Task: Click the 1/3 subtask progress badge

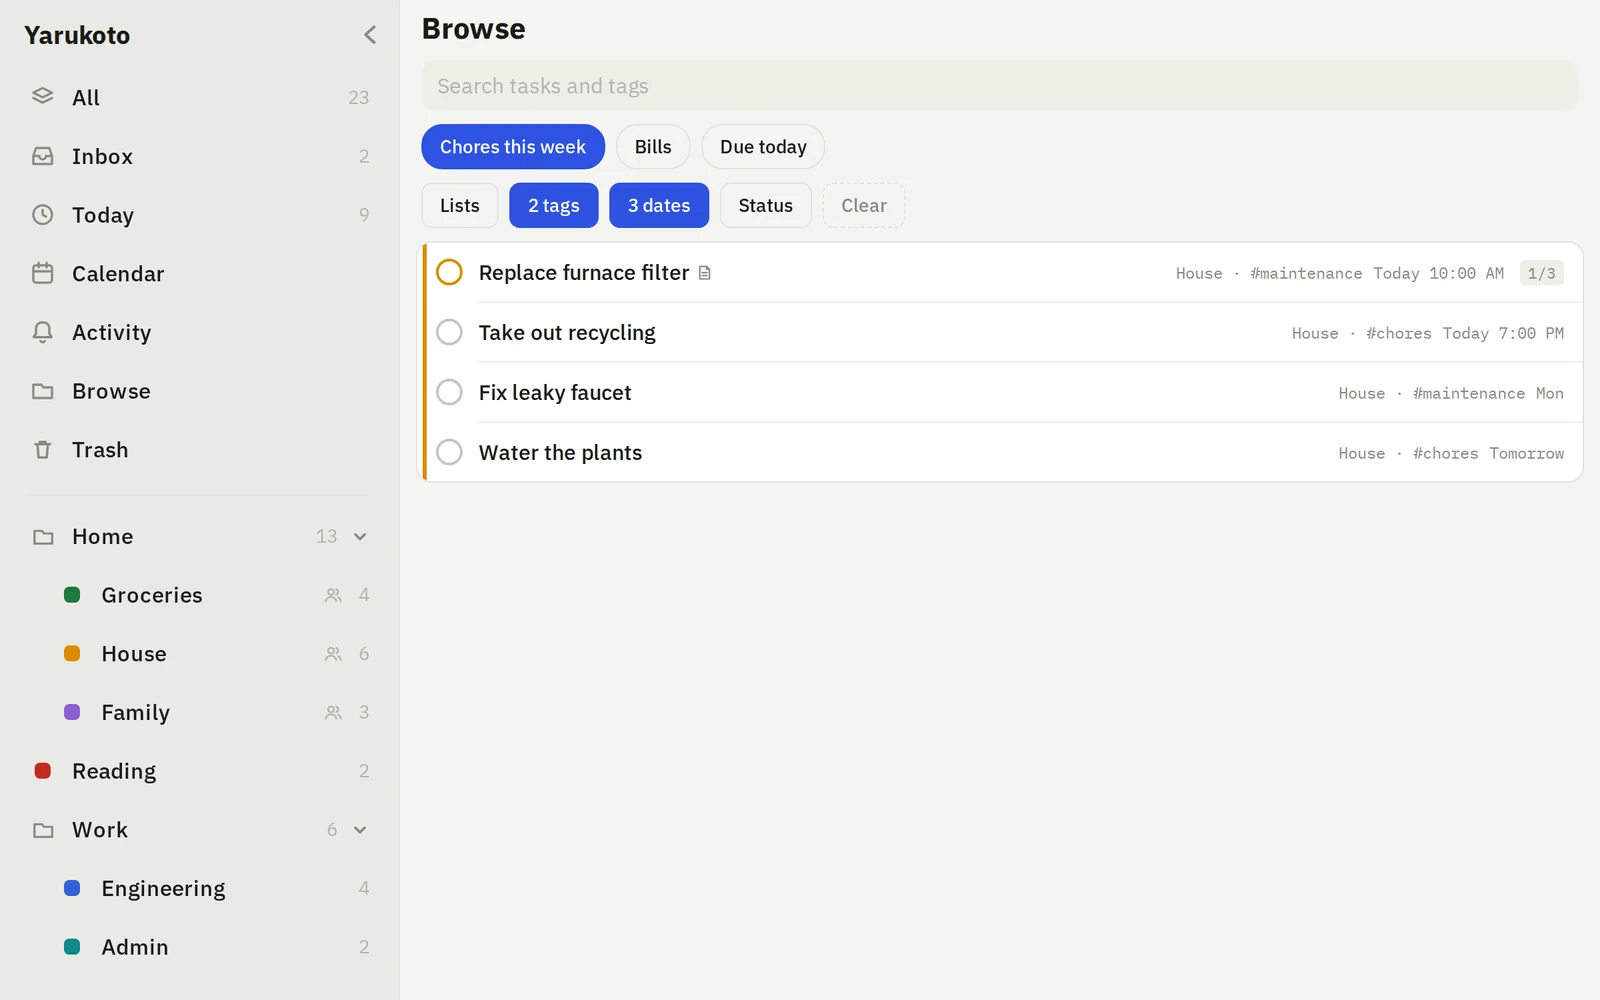Action: 1541,273
